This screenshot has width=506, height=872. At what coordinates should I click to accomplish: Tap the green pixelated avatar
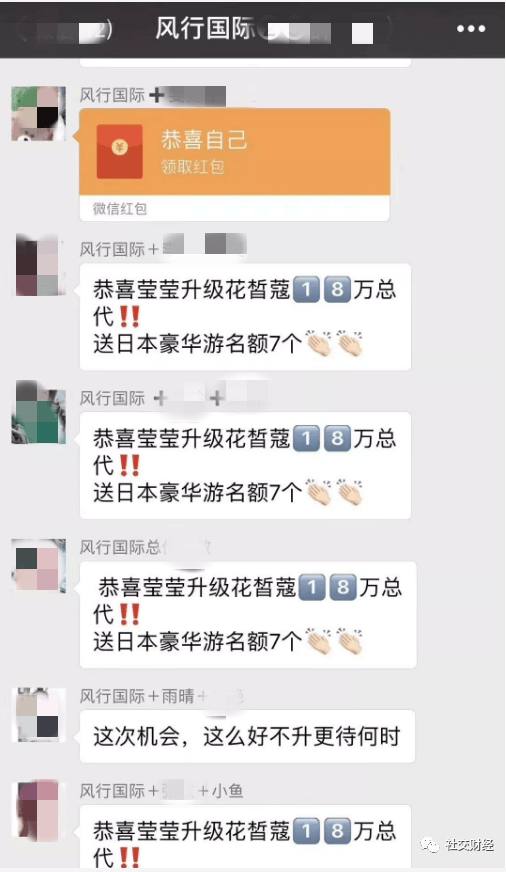click(x=38, y=413)
